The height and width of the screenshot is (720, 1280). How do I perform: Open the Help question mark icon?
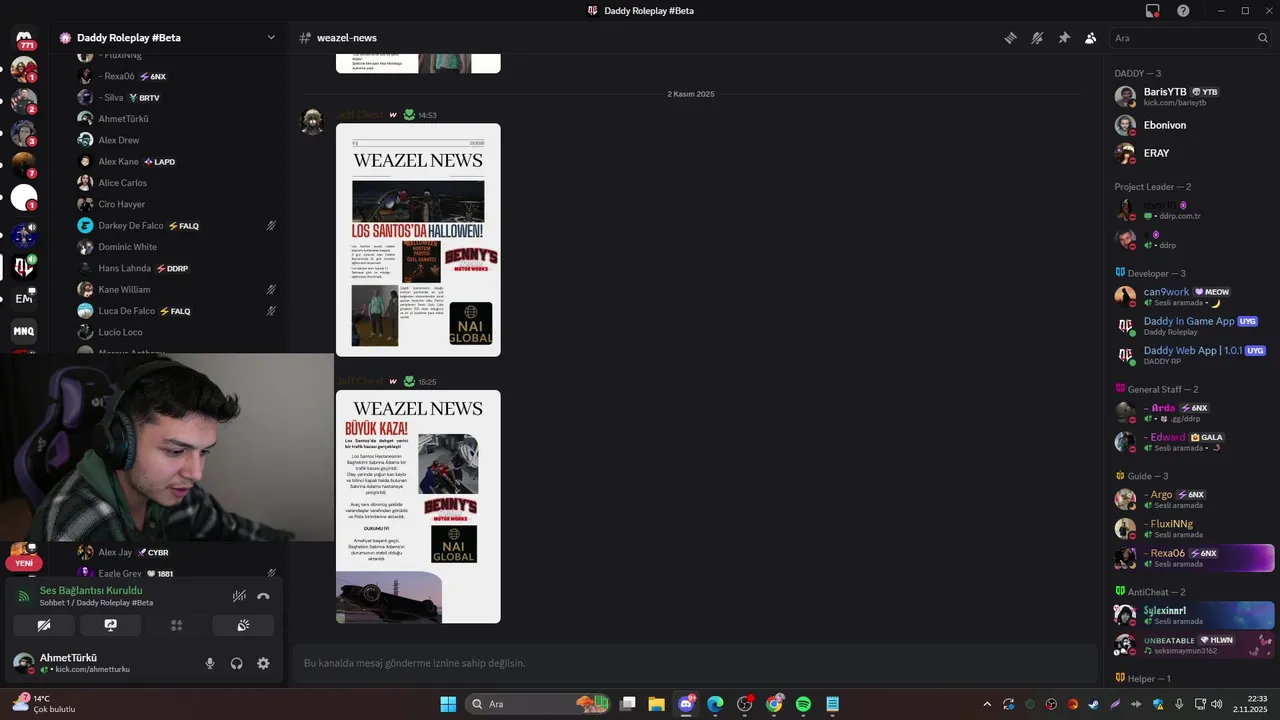click(1183, 11)
